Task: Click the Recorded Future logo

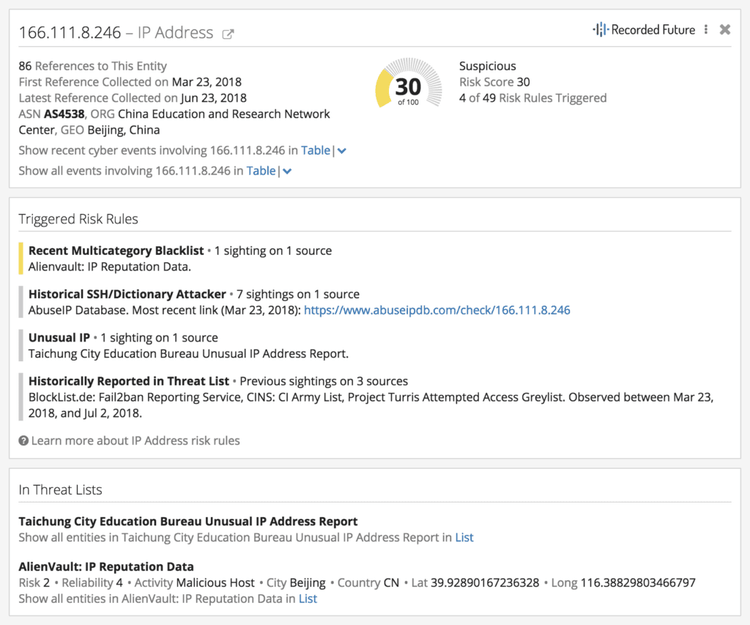Action: 643,30
